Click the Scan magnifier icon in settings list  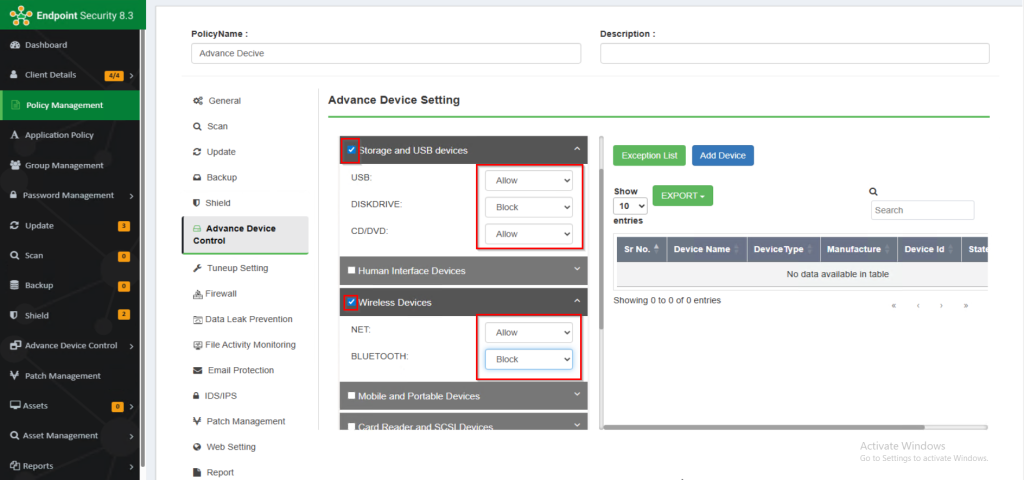(x=198, y=127)
